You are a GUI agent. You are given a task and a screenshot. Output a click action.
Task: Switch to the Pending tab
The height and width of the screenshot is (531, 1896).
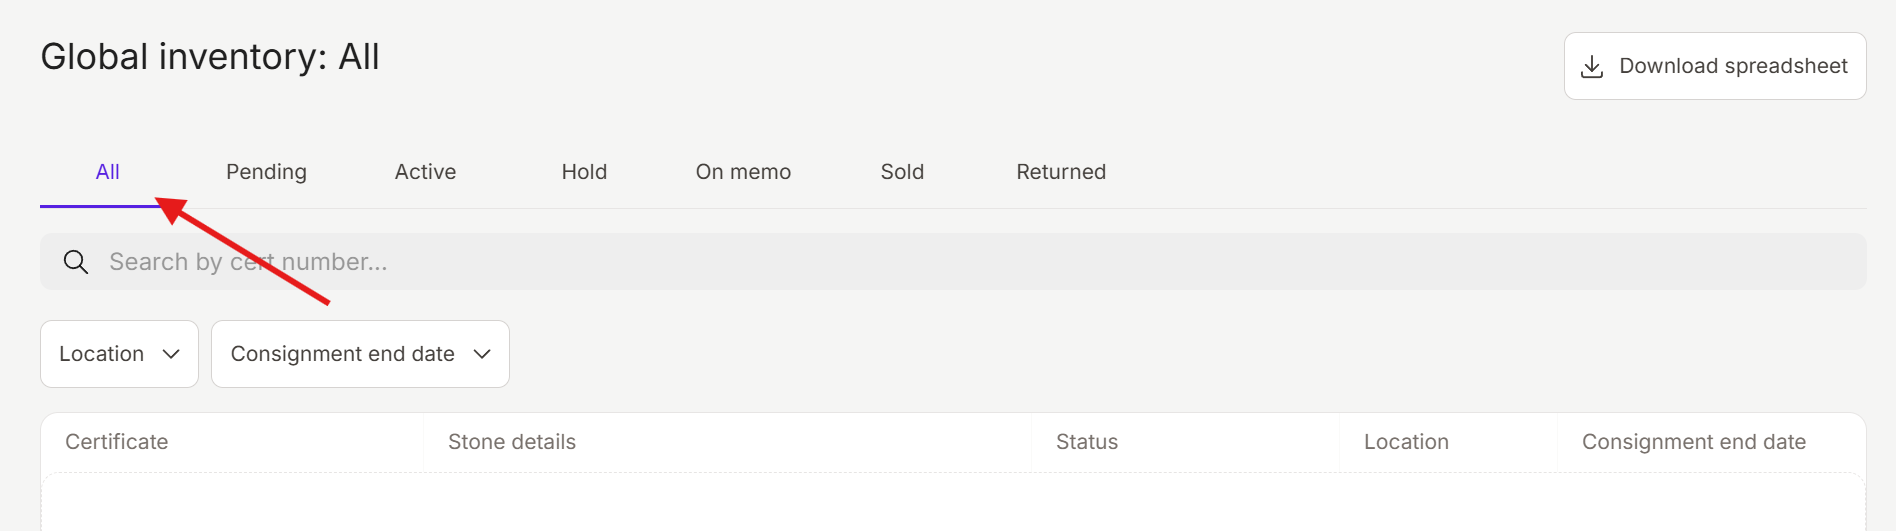pyautogui.click(x=266, y=172)
